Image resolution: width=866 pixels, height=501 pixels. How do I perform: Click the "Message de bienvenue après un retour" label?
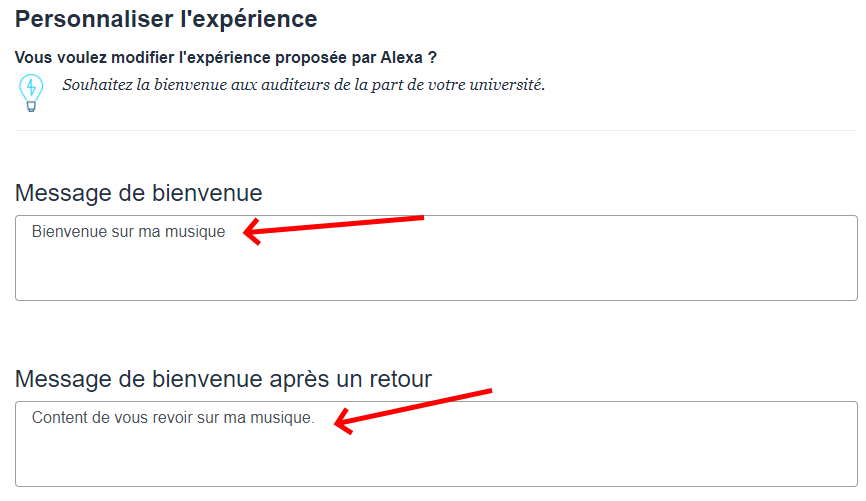(224, 379)
